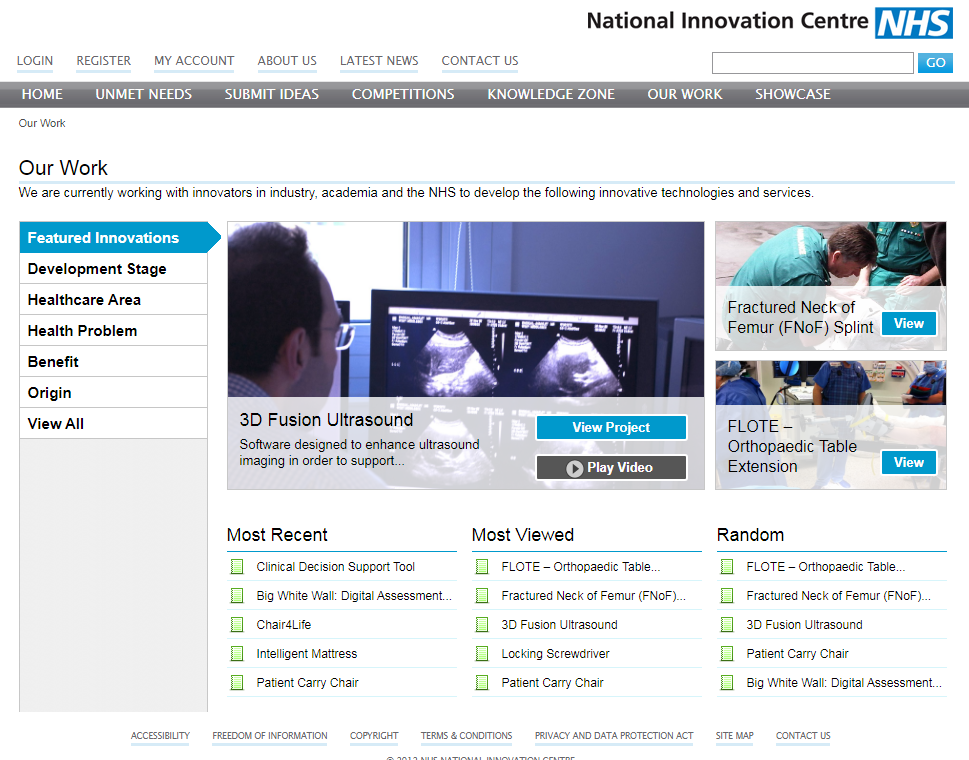Open Patient Carry Chair under Most Recent
This screenshot has width=969, height=760.
pos(307,683)
